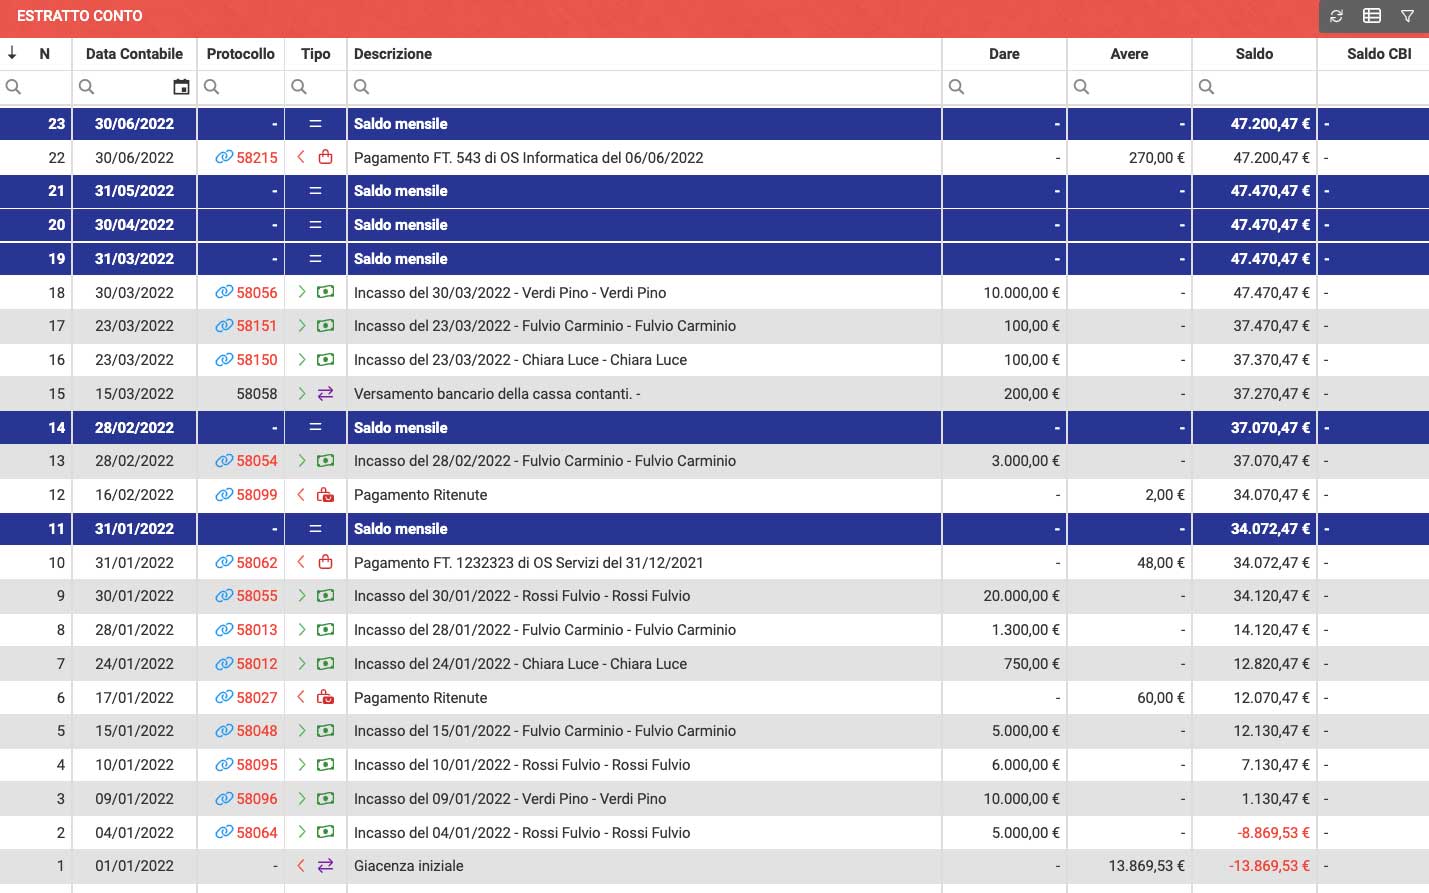Click the link icon next to 58064
1429x893 pixels.
[224, 832]
